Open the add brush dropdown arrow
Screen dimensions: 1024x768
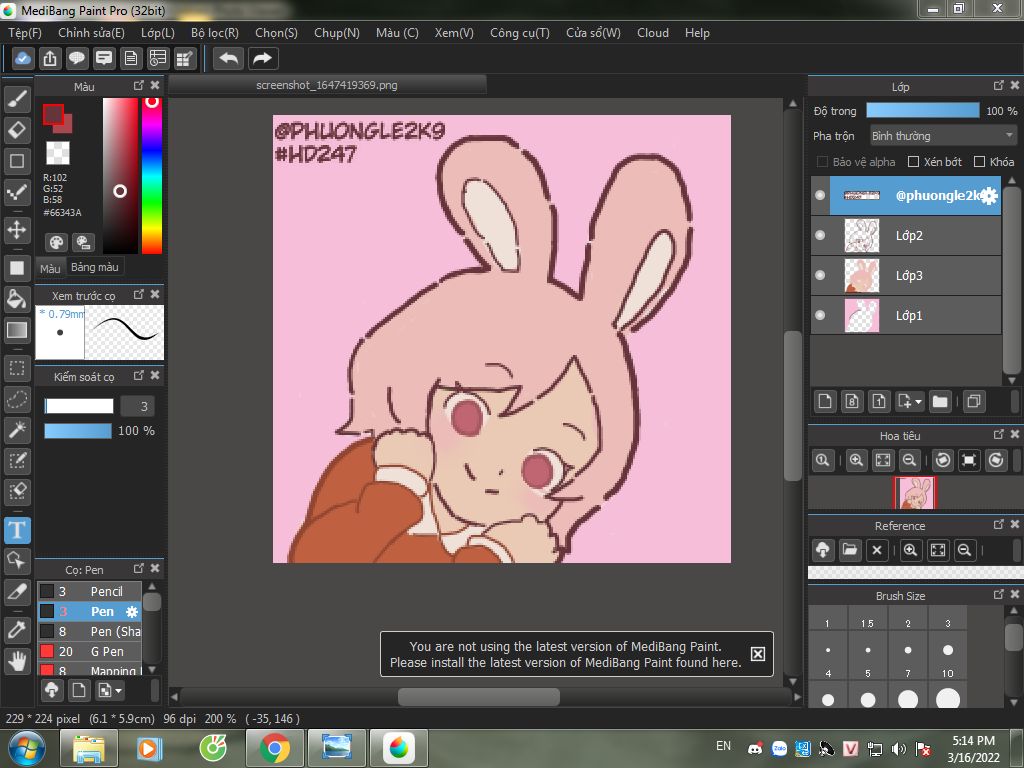[118, 690]
